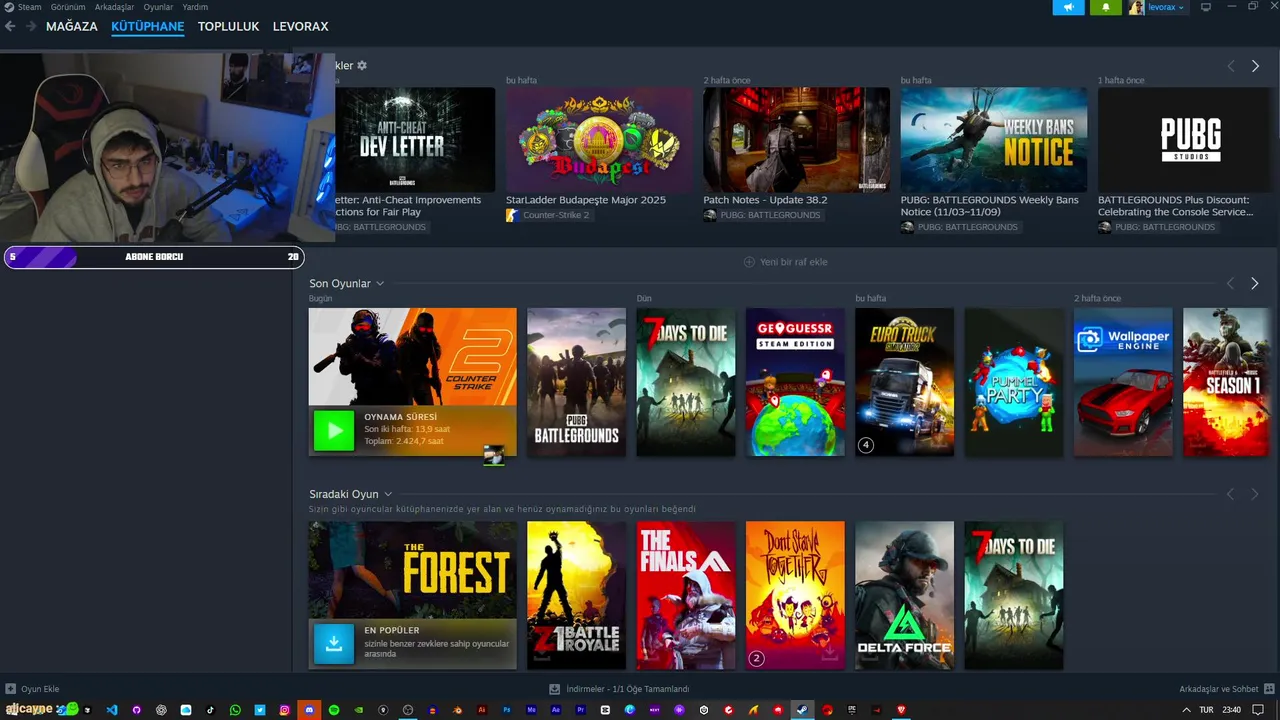1280x720 pixels.
Task: Click PUBG: BATTLEGROUNDS label under Patch Notes
Action: click(770, 215)
